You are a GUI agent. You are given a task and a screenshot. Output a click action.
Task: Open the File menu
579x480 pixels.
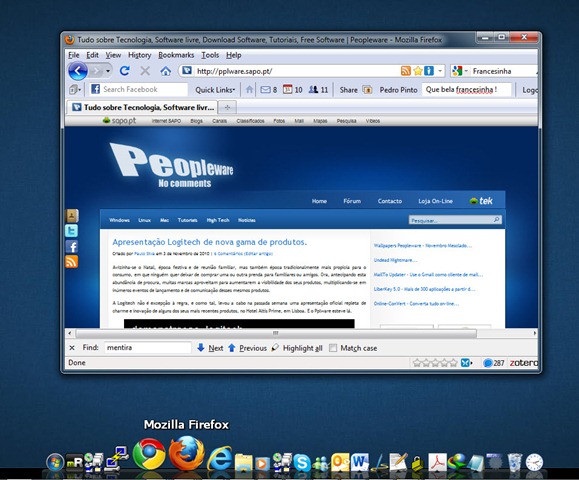tap(73, 55)
